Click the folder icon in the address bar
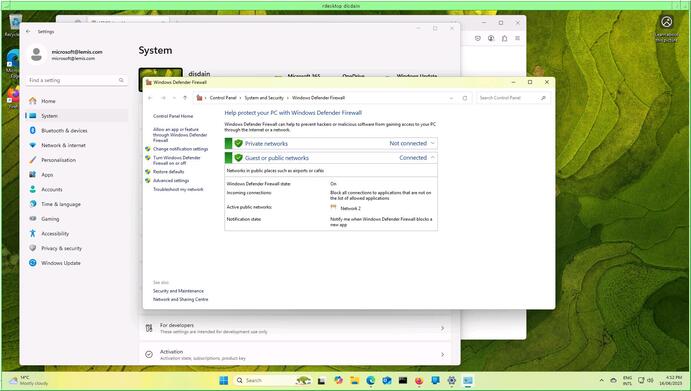The image size is (691, 391). click(x=199, y=98)
